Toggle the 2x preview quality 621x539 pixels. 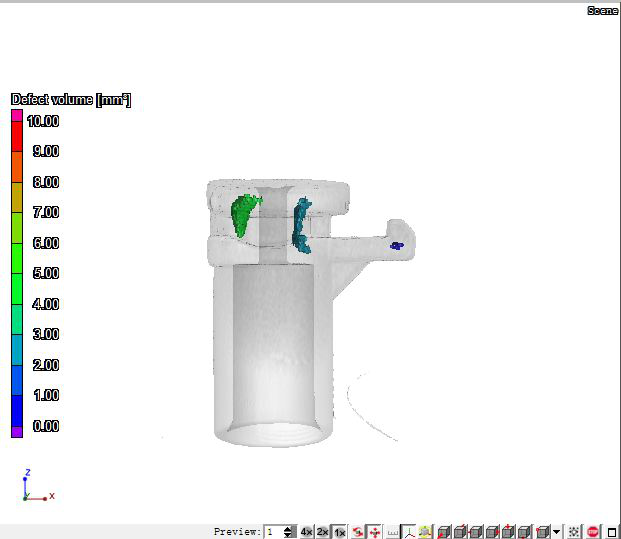coord(323,532)
